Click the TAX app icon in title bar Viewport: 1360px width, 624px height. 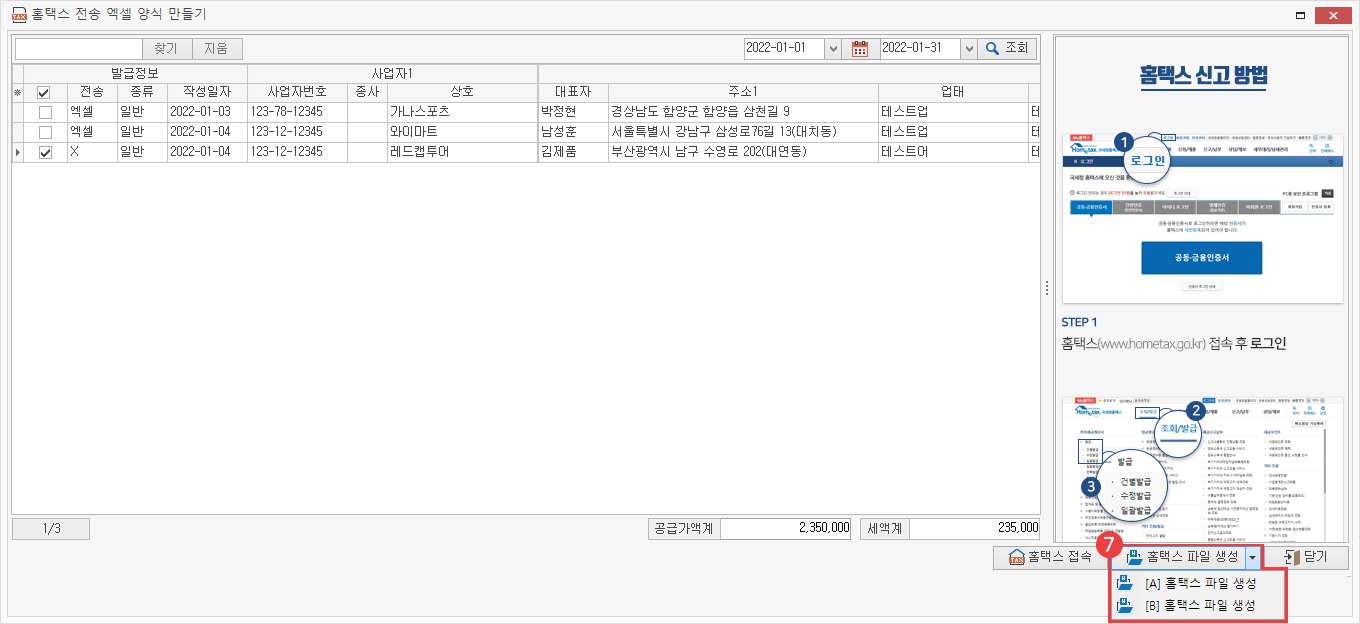click(17, 14)
